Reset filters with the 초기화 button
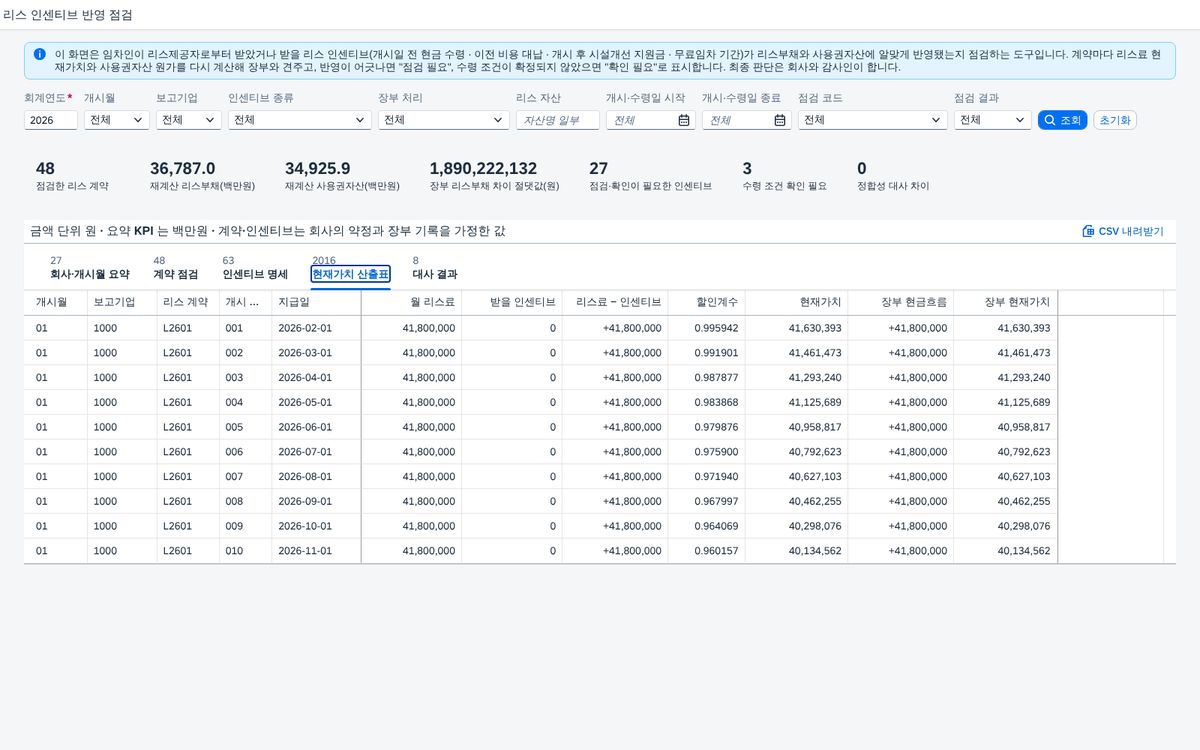 click(x=1115, y=120)
